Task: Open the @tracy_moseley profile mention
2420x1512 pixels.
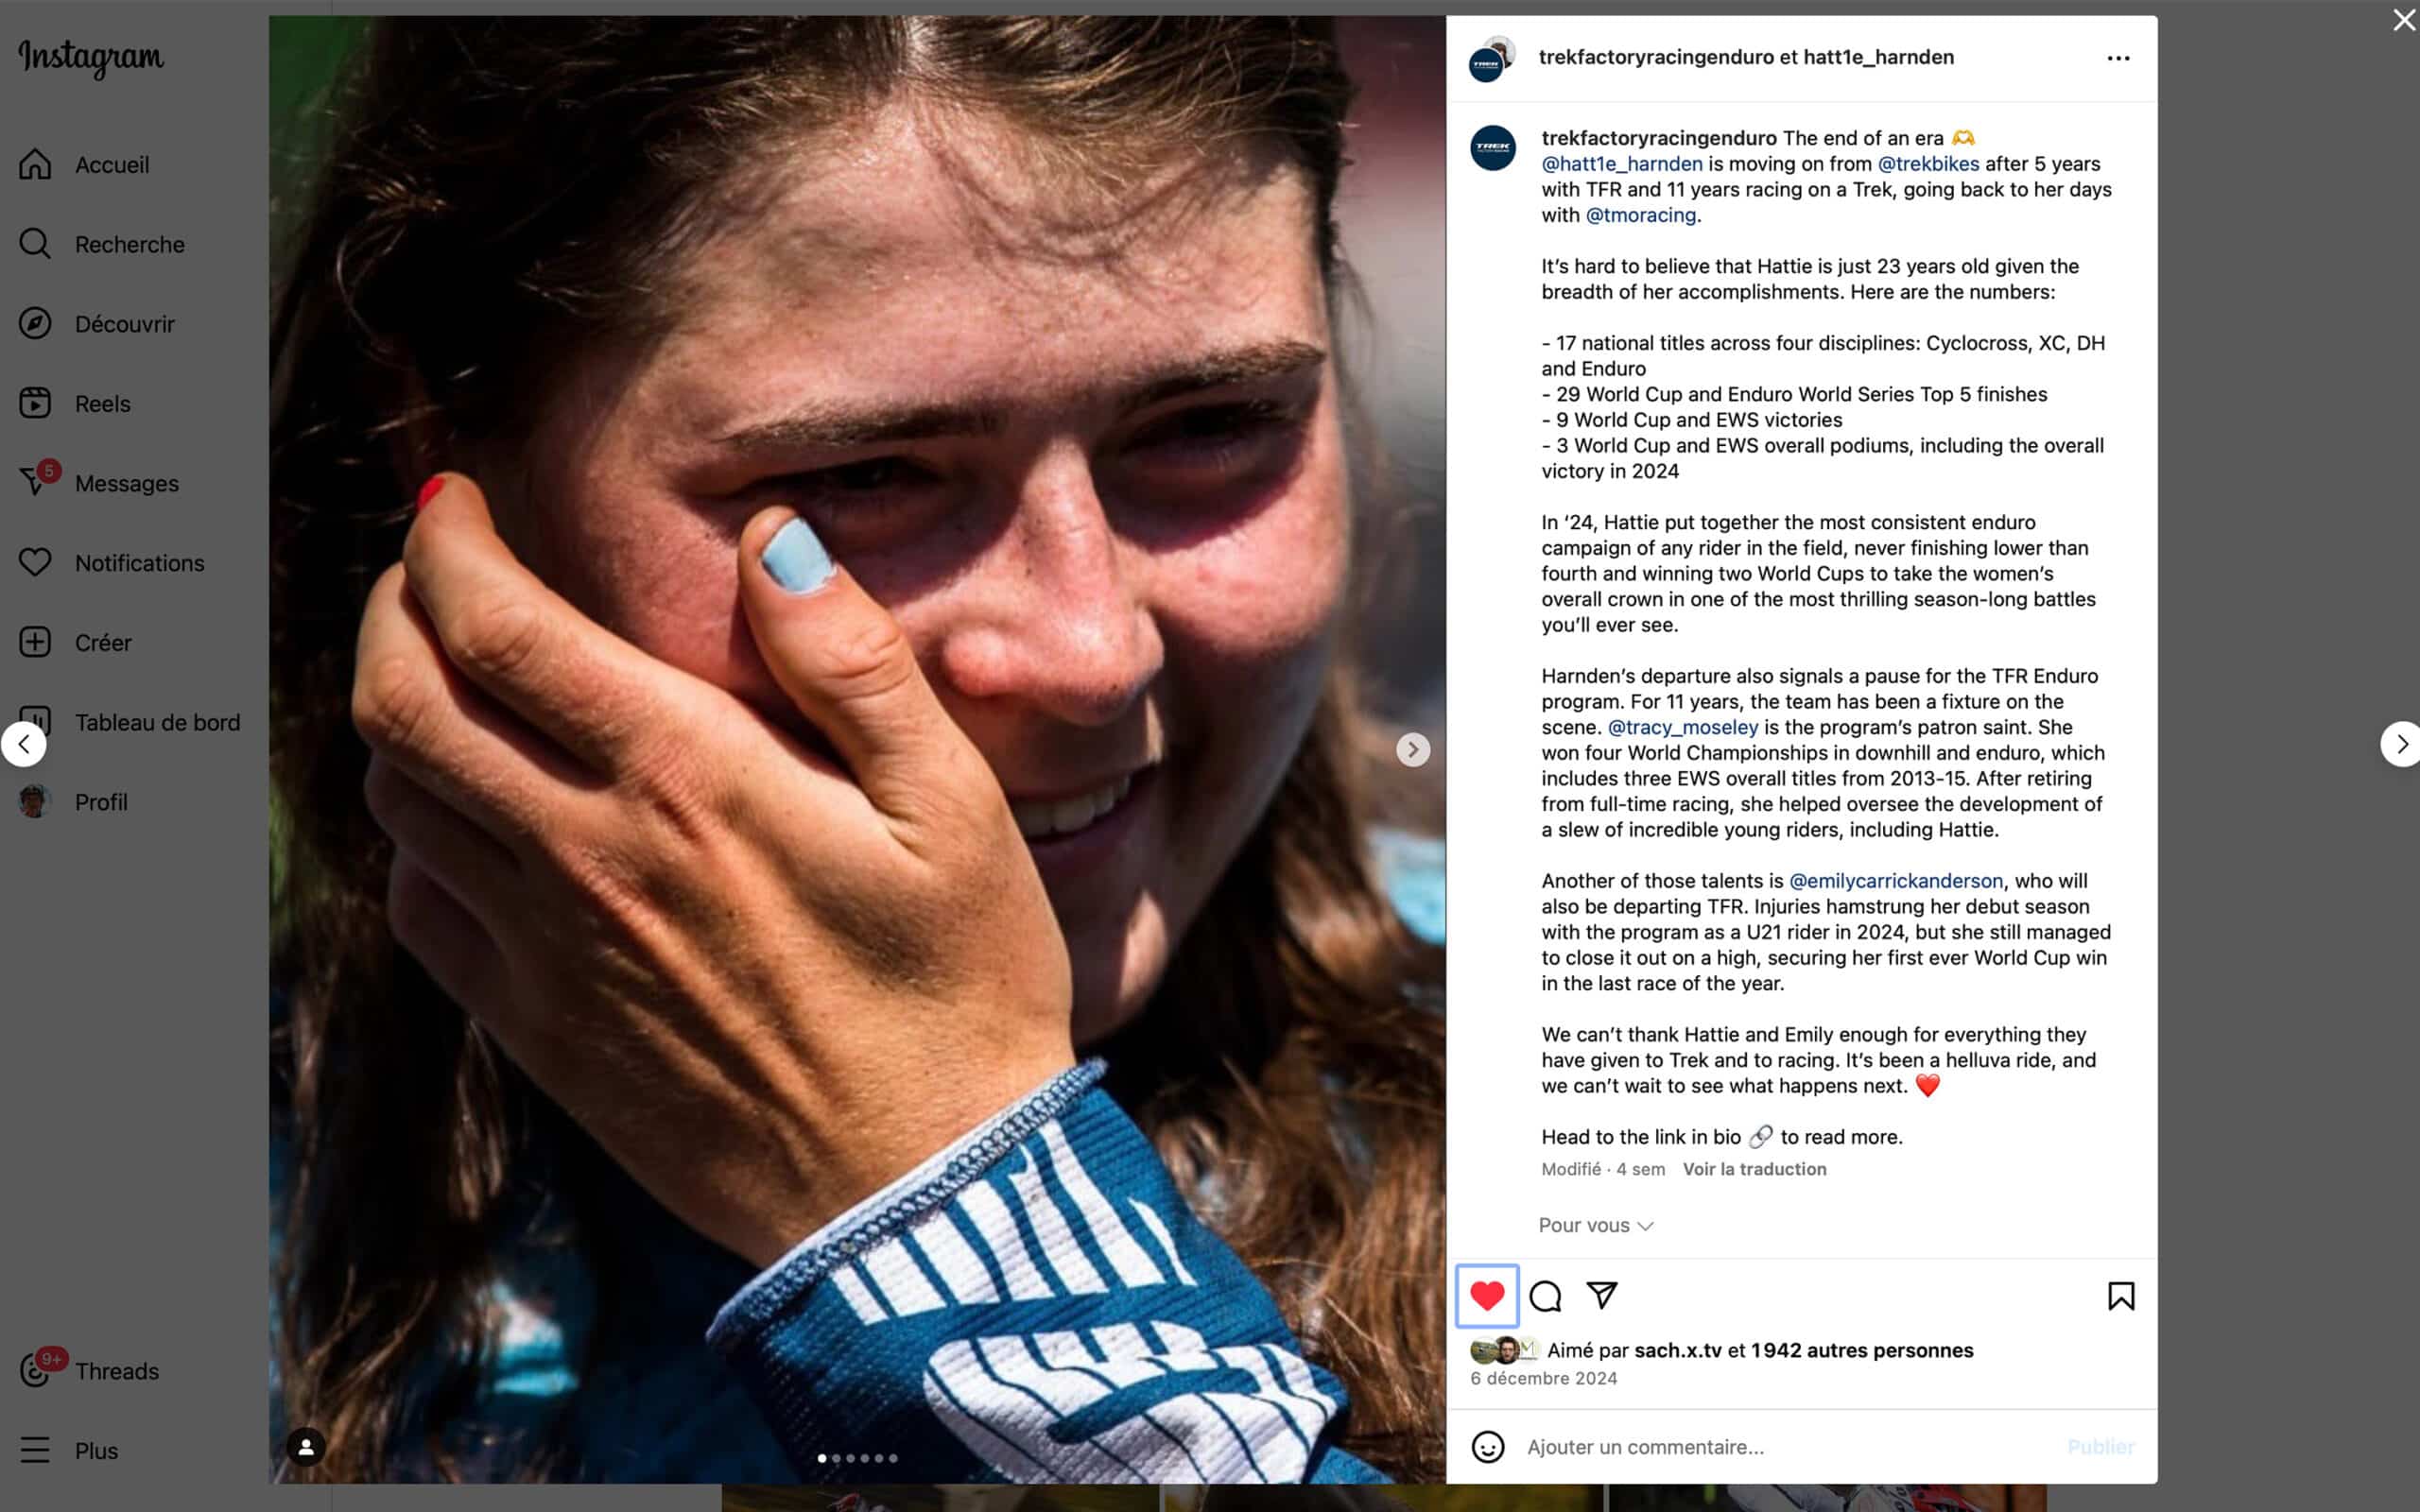Action: coord(1682,727)
